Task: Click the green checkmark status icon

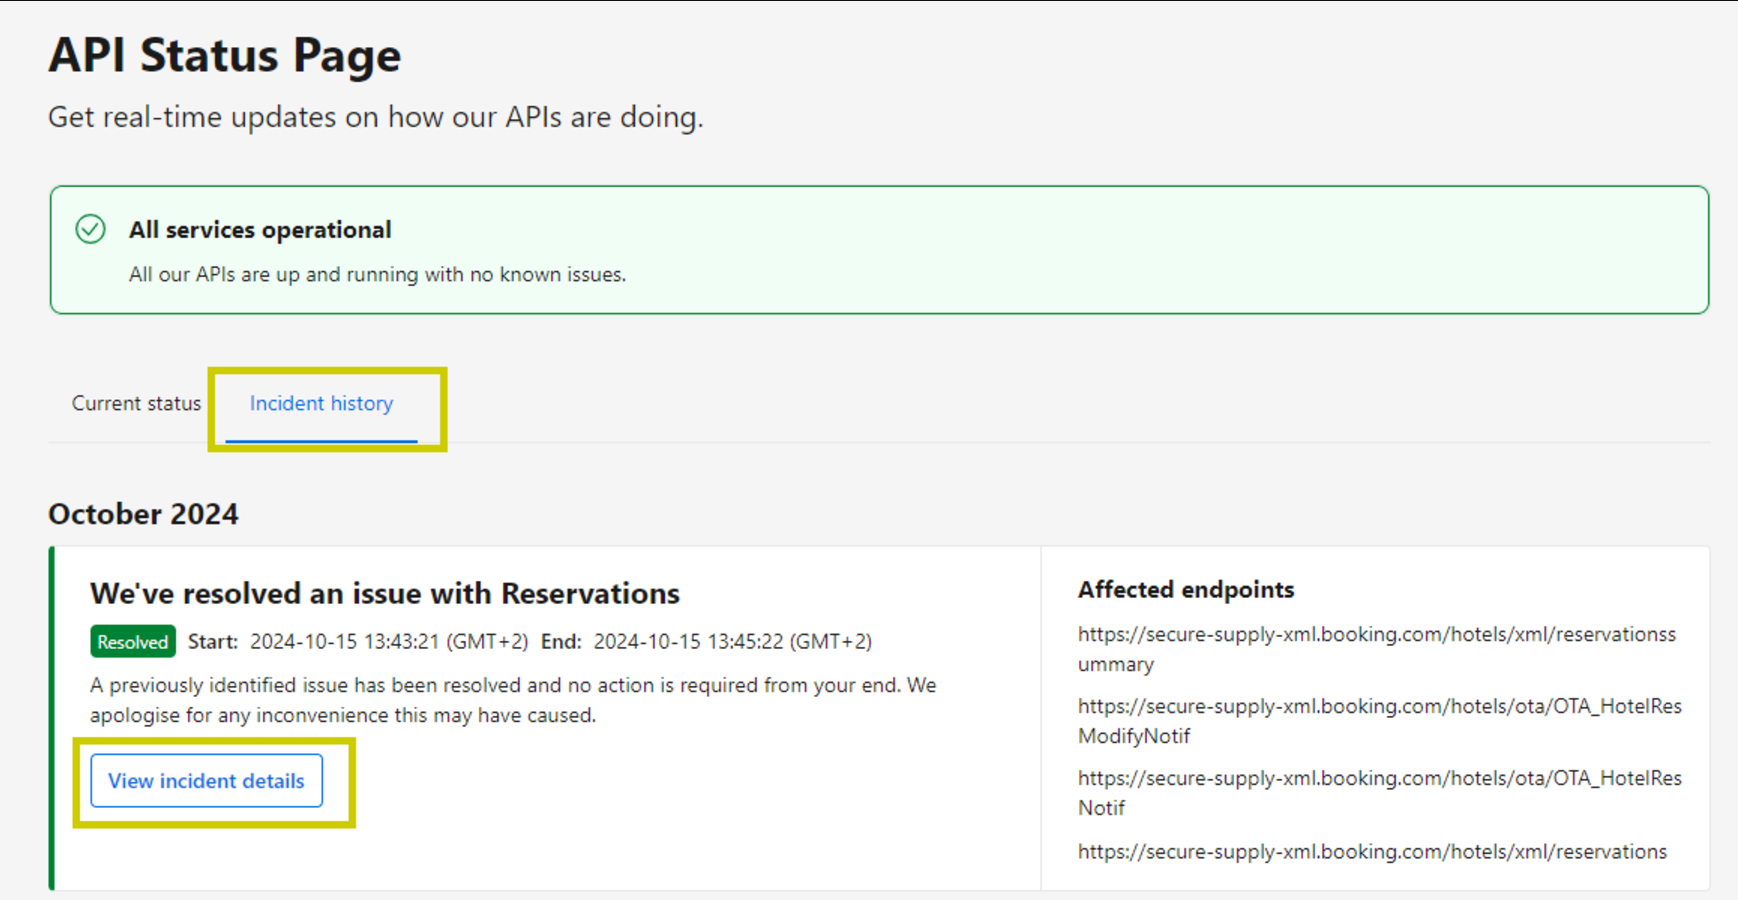Action: coord(90,229)
